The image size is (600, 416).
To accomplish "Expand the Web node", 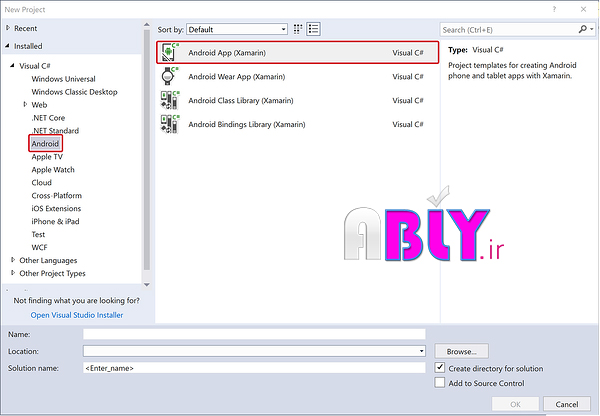I will click(x=25, y=104).
